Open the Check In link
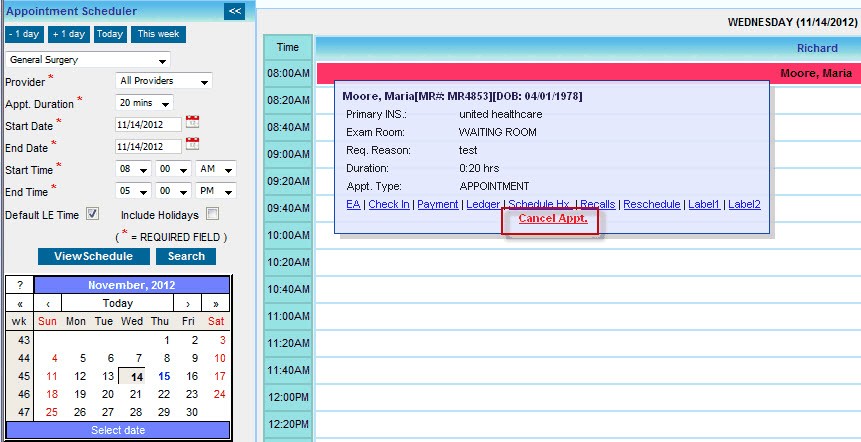861x442 pixels. click(x=388, y=204)
